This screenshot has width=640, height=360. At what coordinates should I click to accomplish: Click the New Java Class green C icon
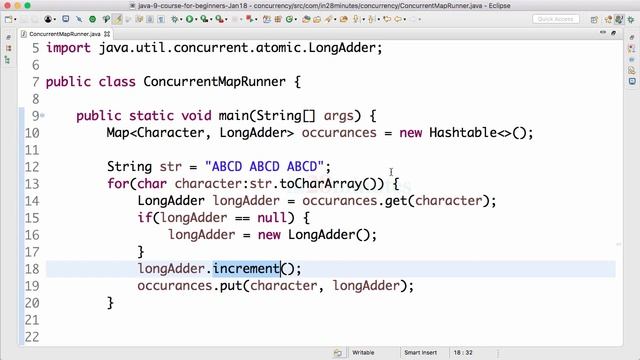pos(289,19)
